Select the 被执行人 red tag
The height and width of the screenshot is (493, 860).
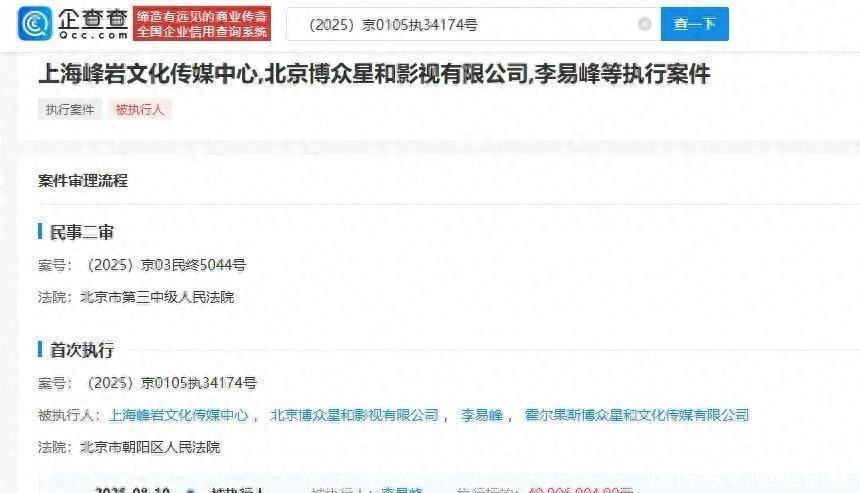tap(140, 110)
